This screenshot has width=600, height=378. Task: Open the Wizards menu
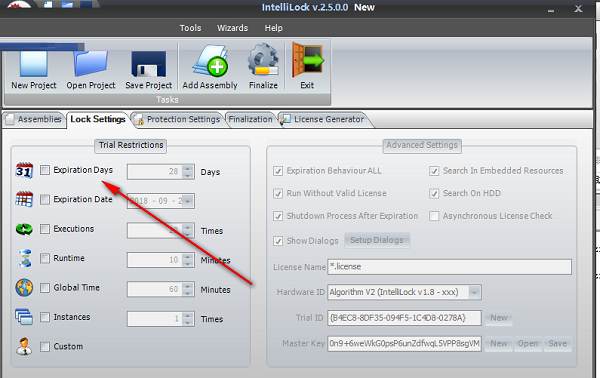[x=232, y=28]
